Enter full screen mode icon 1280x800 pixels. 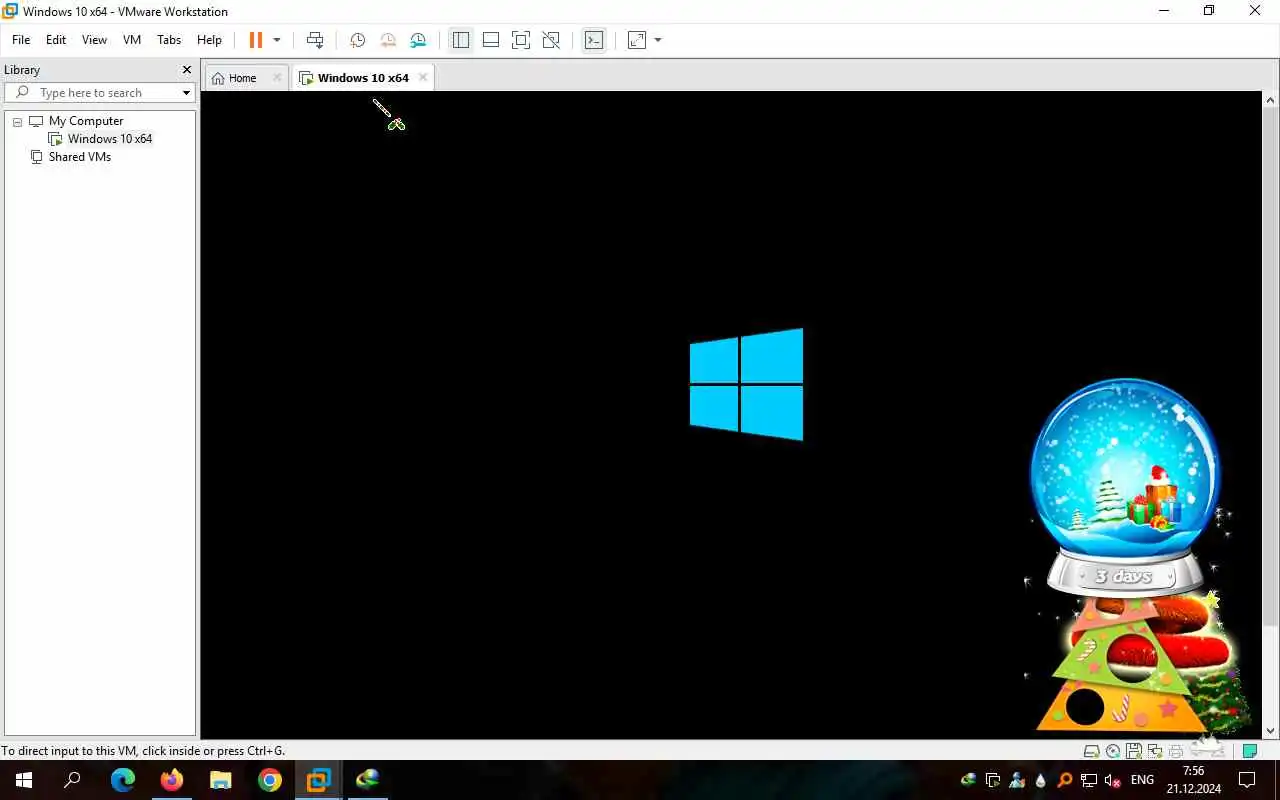click(x=521, y=40)
